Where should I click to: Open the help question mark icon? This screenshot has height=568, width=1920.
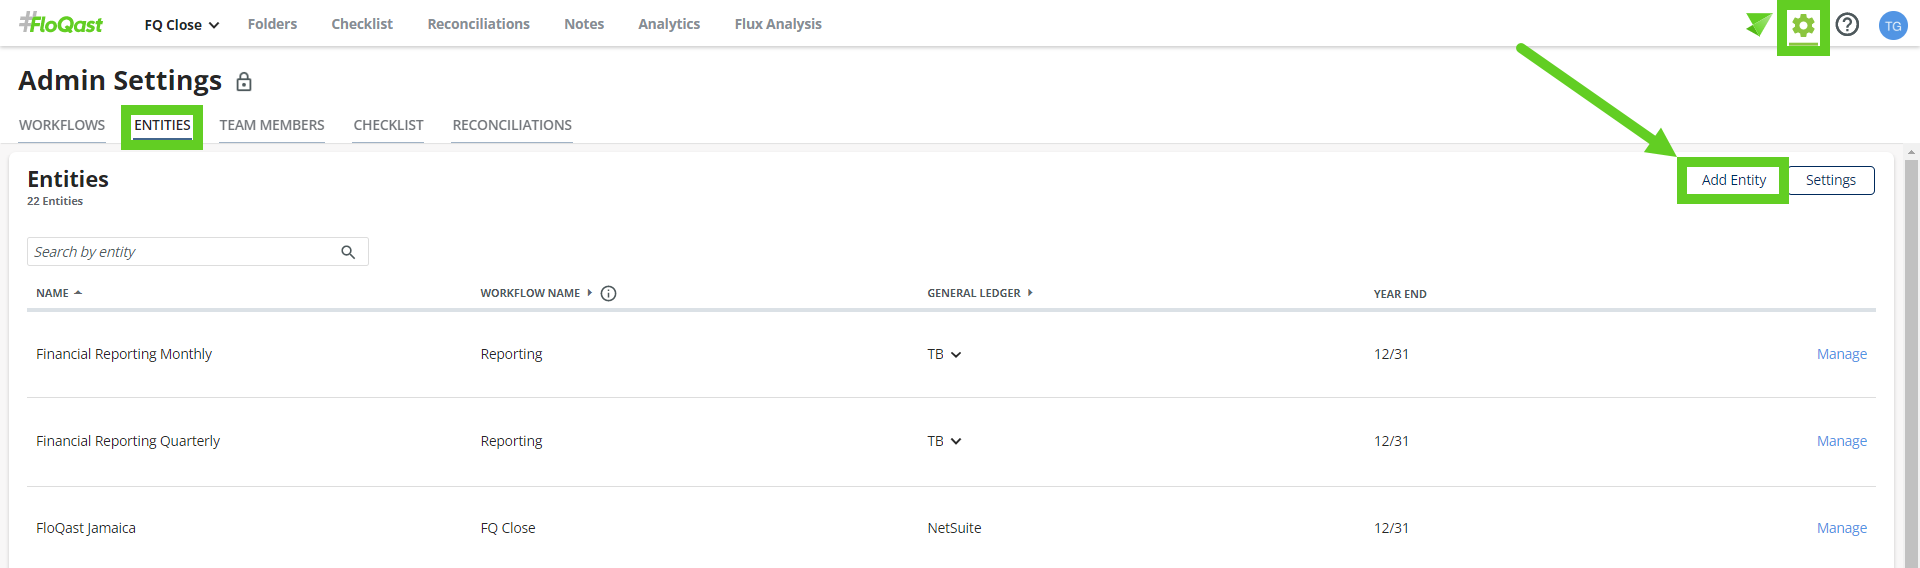click(1847, 25)
